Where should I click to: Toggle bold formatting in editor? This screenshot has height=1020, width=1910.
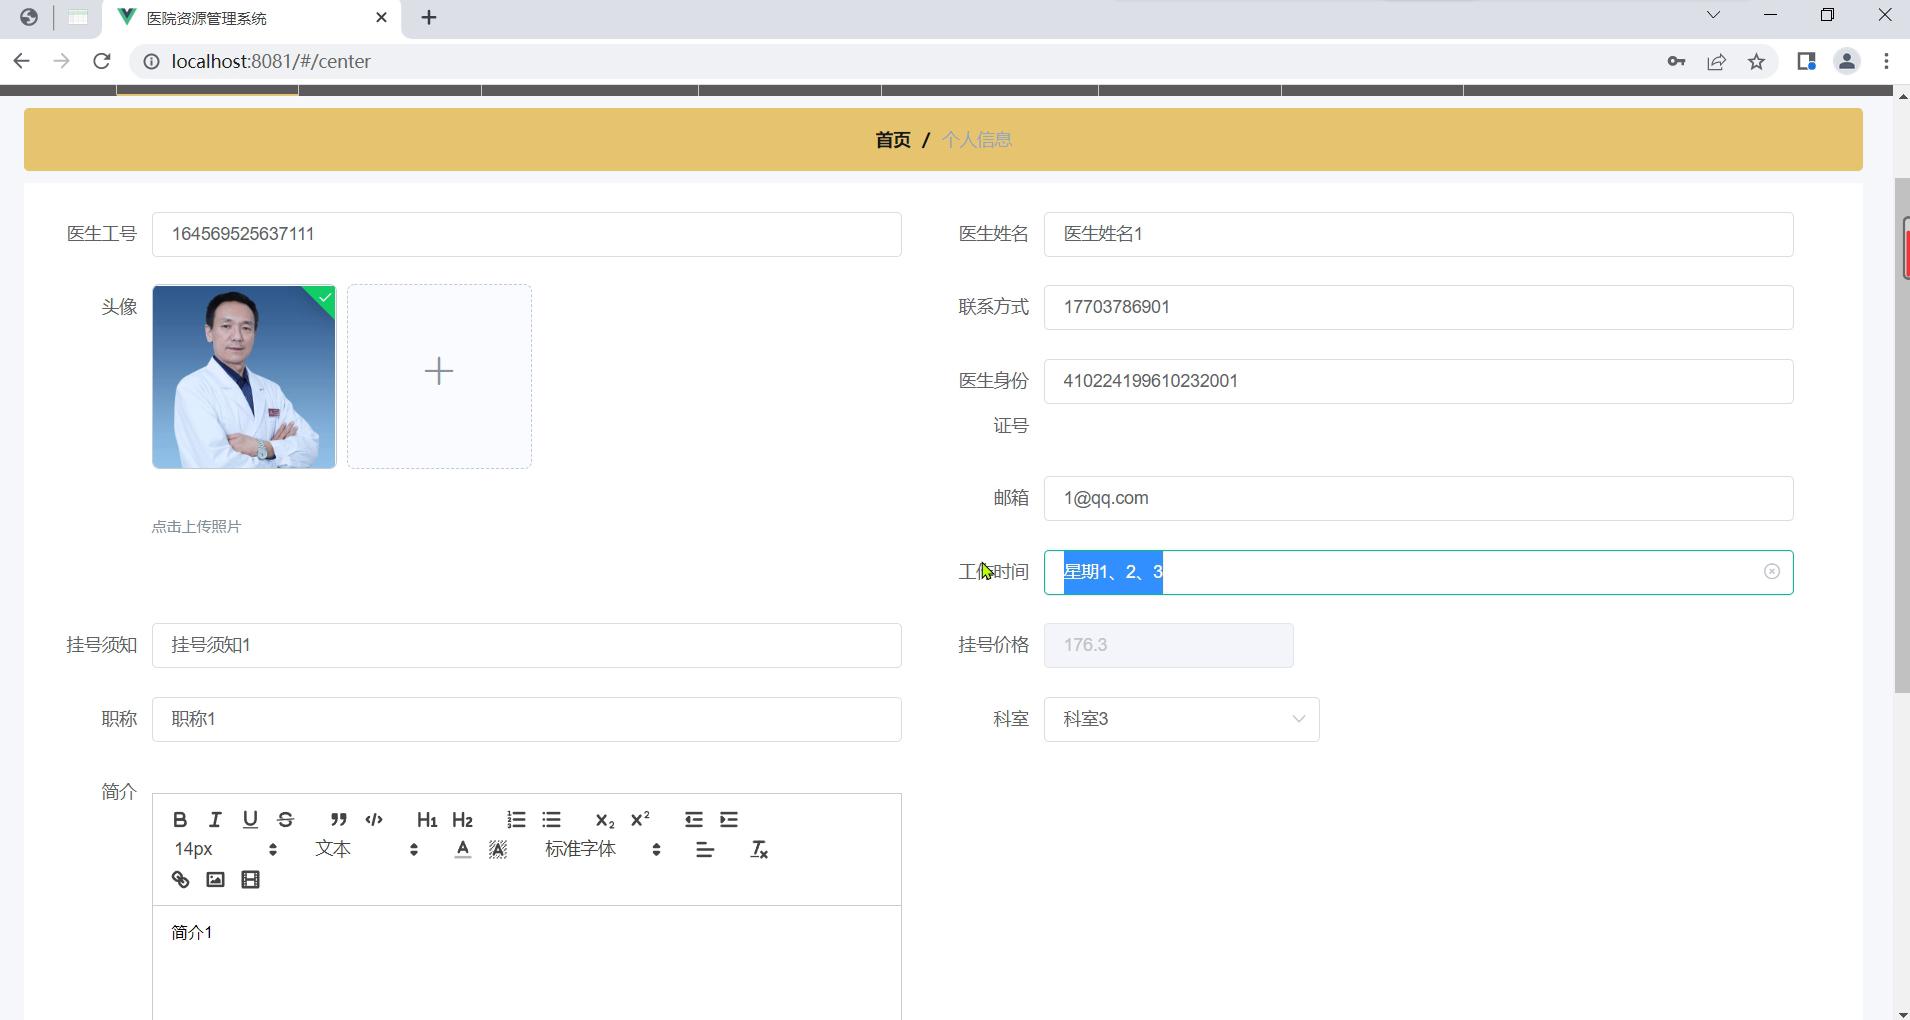click(180, 820)
